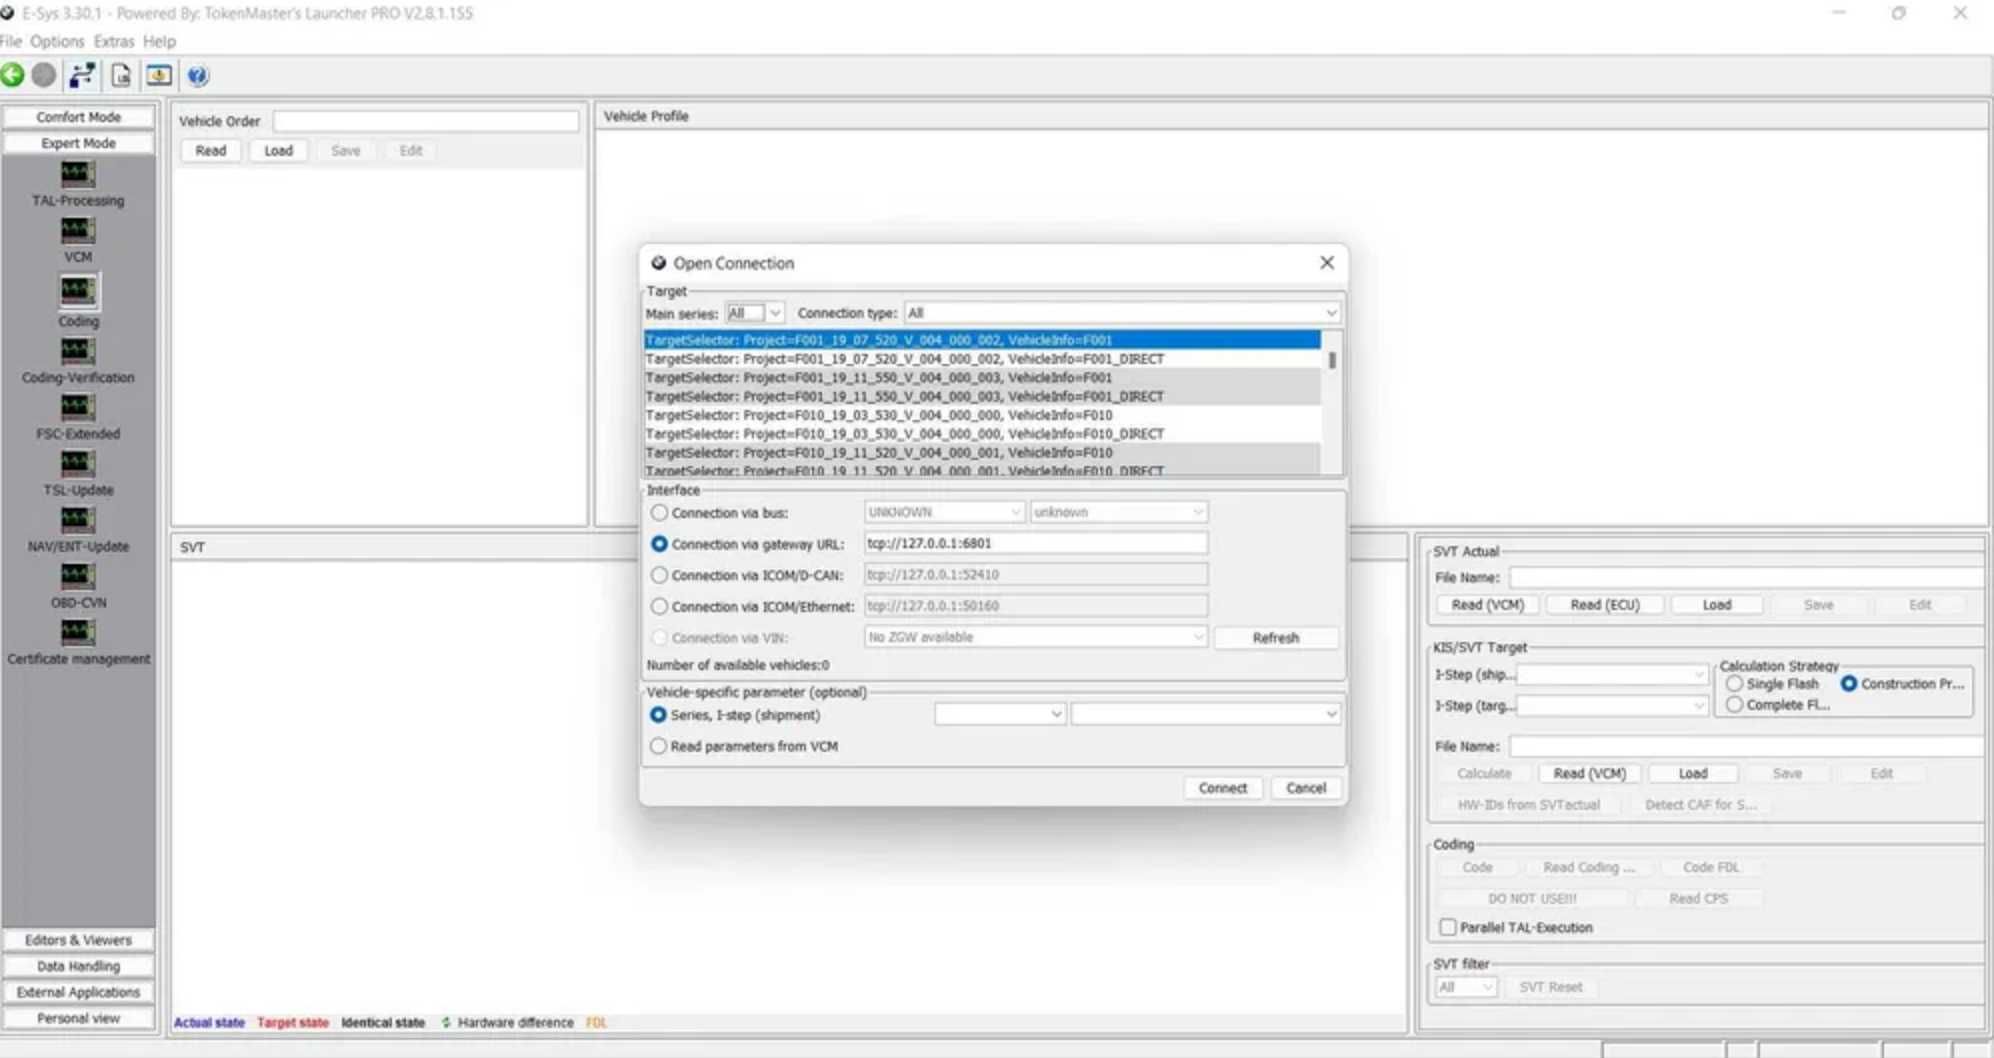
Task: Enable Parallel TAL-Execution checkbox
Action: click(1448, 927)
